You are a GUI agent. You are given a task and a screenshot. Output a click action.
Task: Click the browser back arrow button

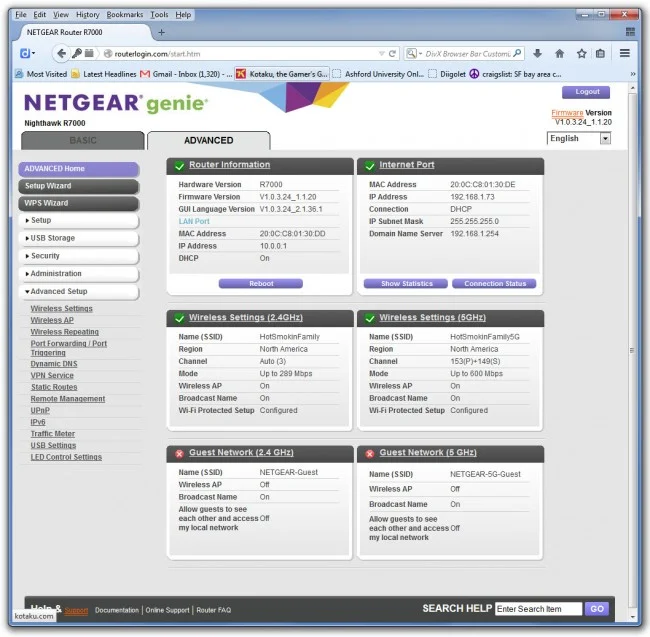tap(61, 53)
